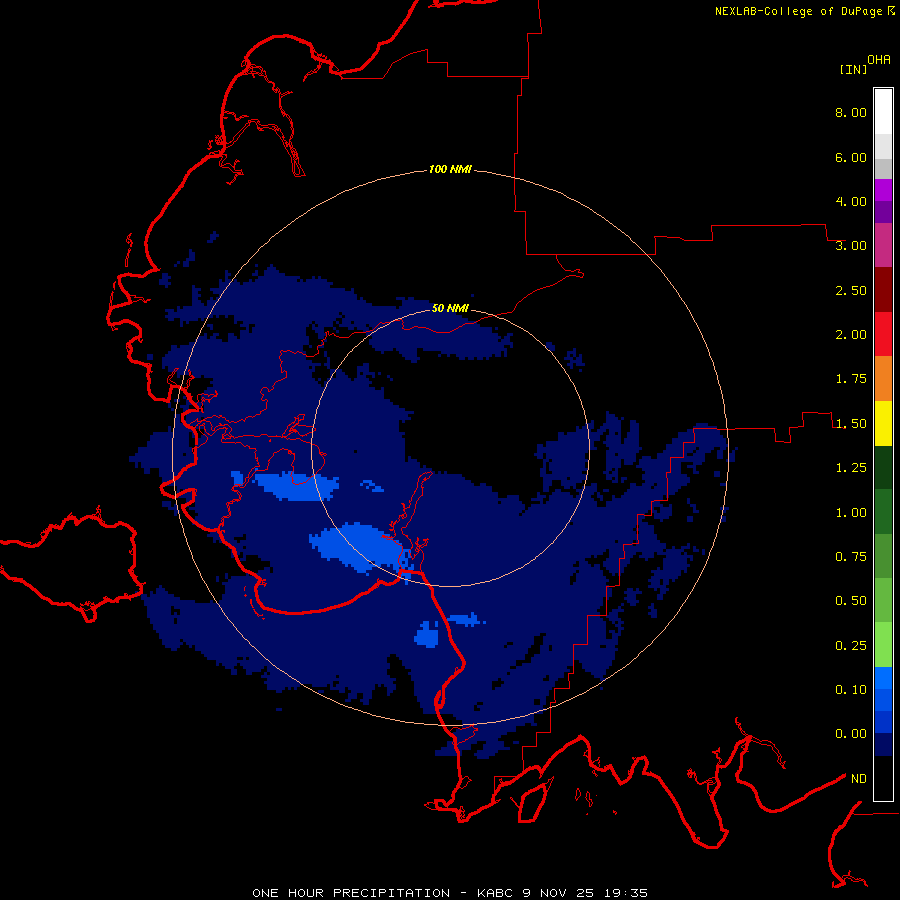
Task: Select the 8.00 legend value
Action: coord(851,112)
